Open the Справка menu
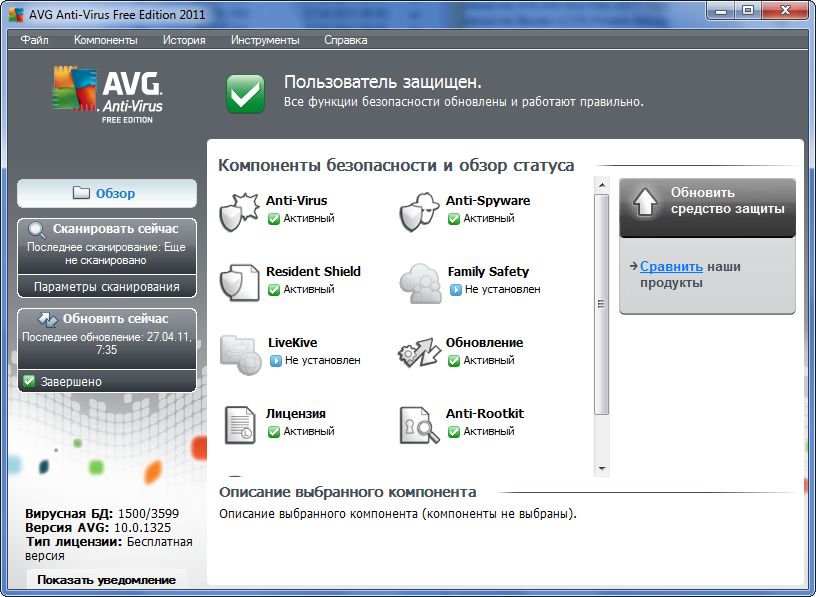The image size is (816, 597). 346,40
